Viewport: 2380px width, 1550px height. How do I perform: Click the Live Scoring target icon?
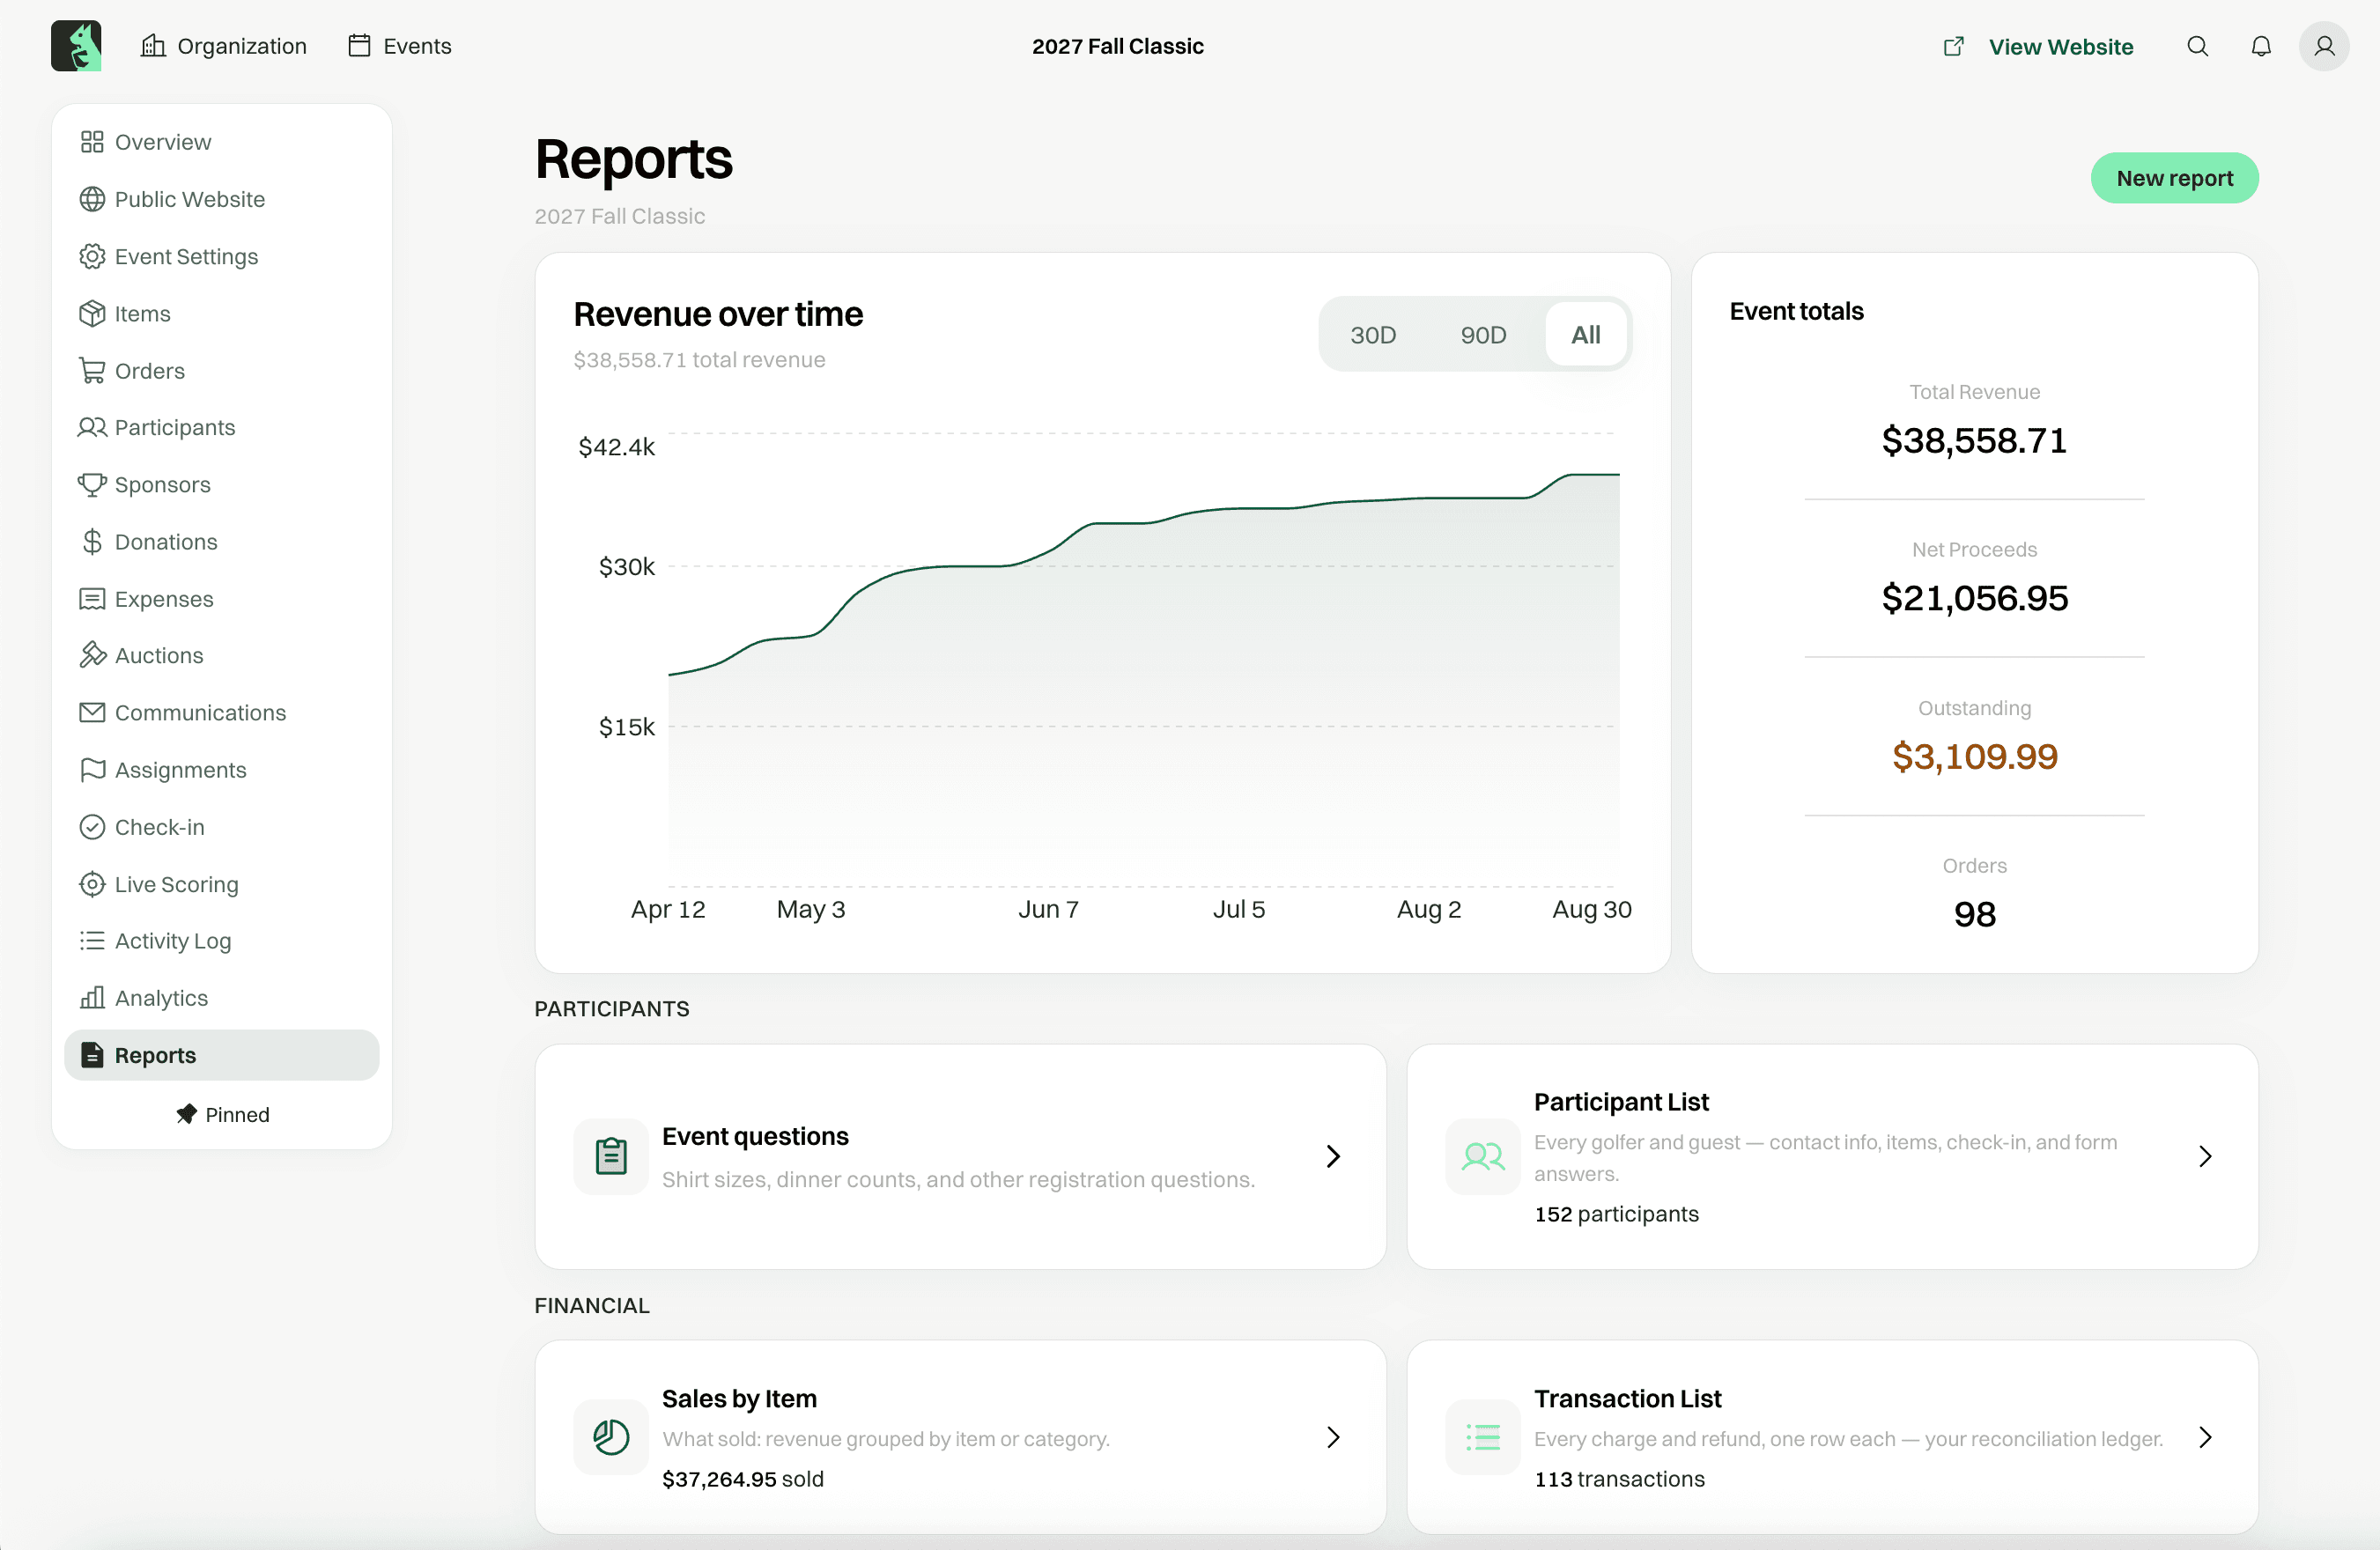click(x=92, y=884)
